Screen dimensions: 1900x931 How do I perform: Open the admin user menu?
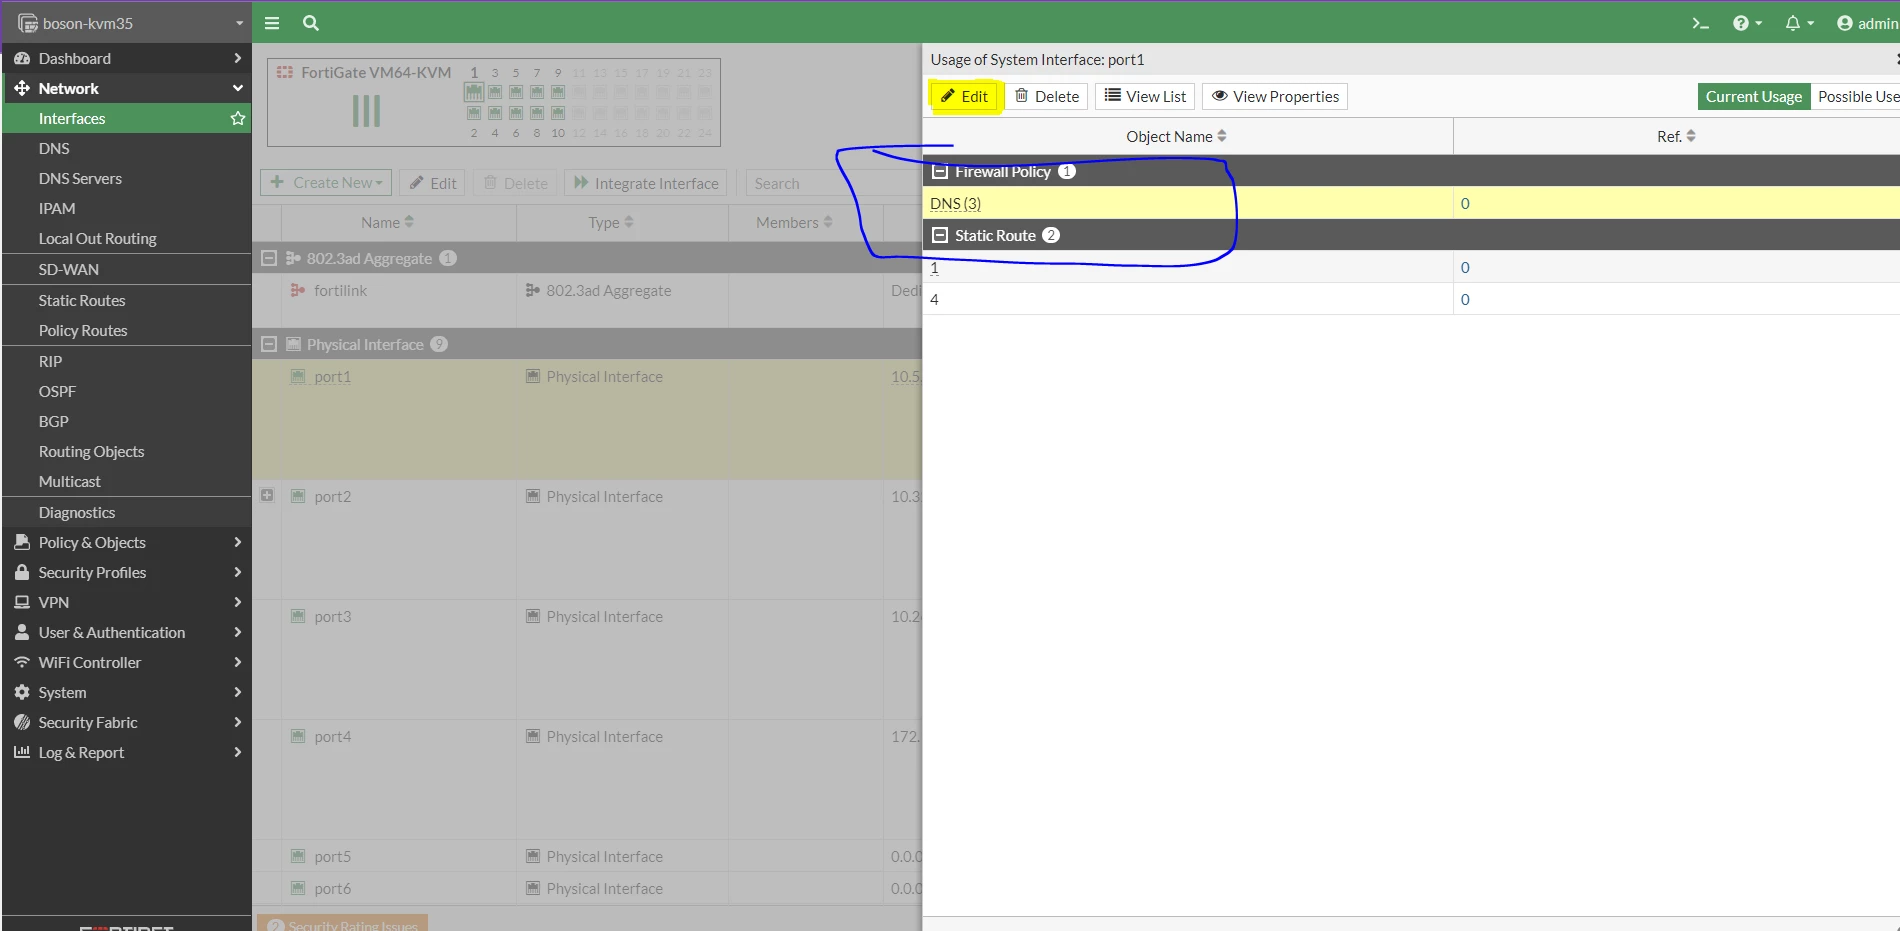[x=1868, y=23]
